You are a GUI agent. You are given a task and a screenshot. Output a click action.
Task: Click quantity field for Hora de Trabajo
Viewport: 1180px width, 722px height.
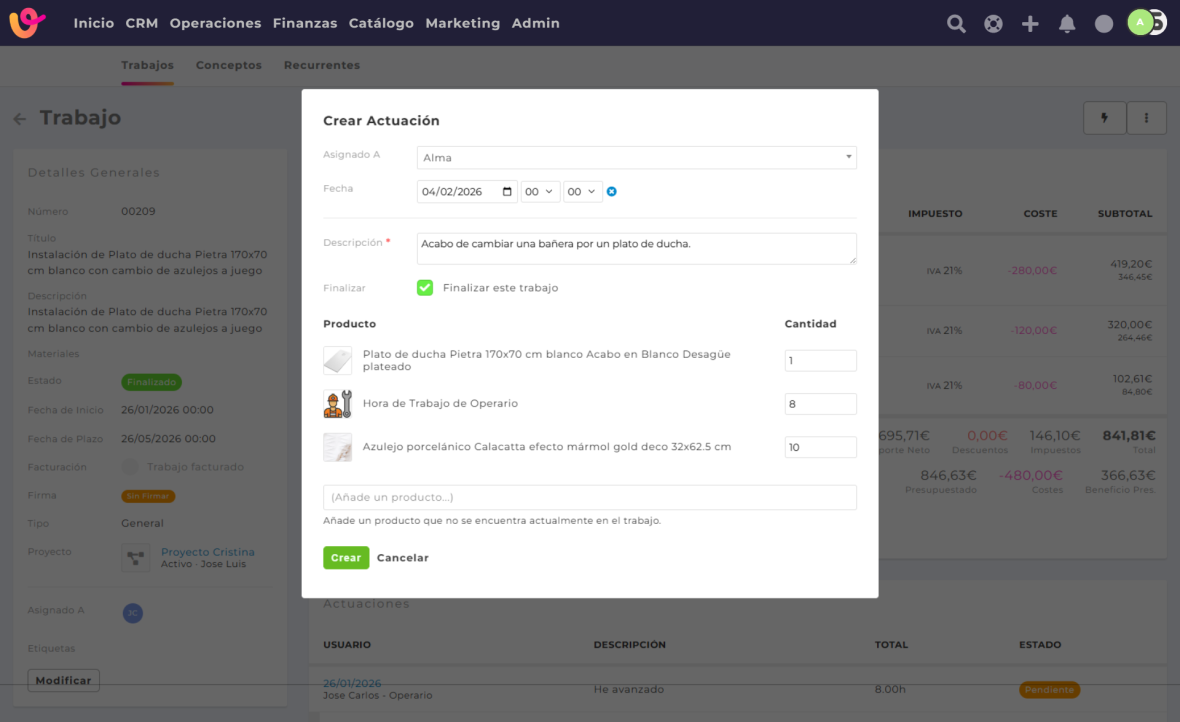(820, 404)
